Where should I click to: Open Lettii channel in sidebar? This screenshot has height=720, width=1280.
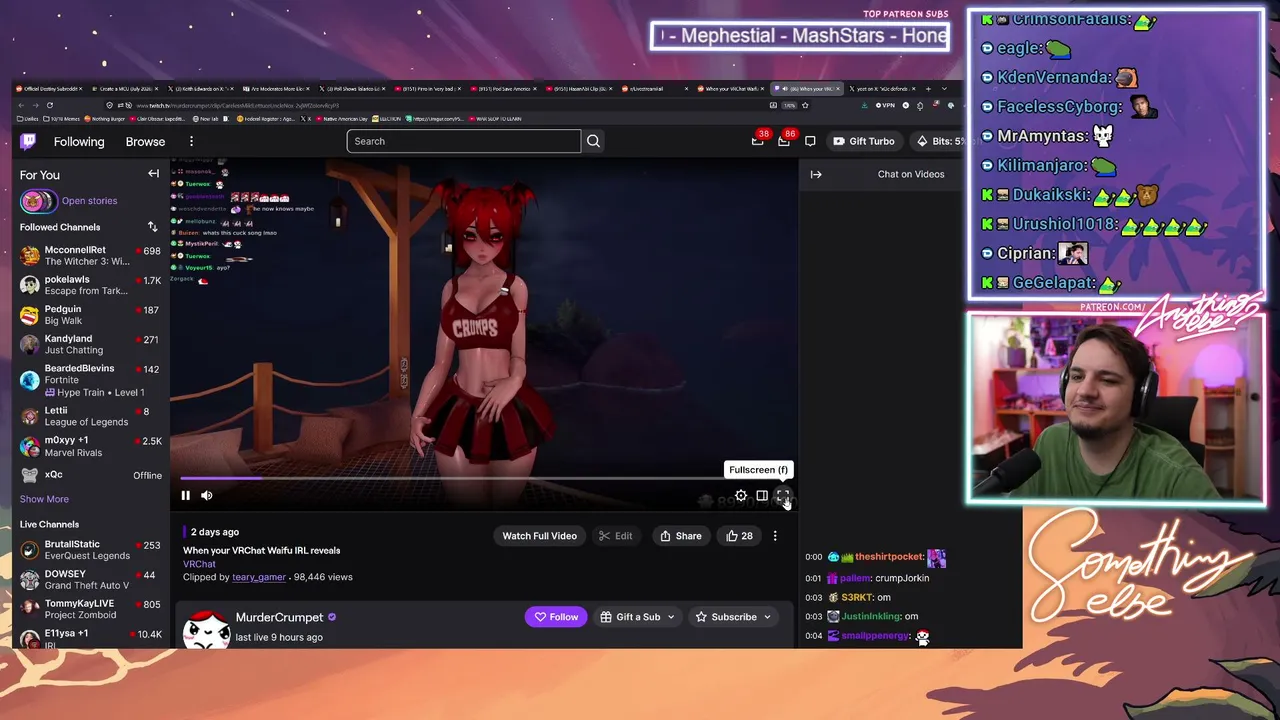(90, 416)
